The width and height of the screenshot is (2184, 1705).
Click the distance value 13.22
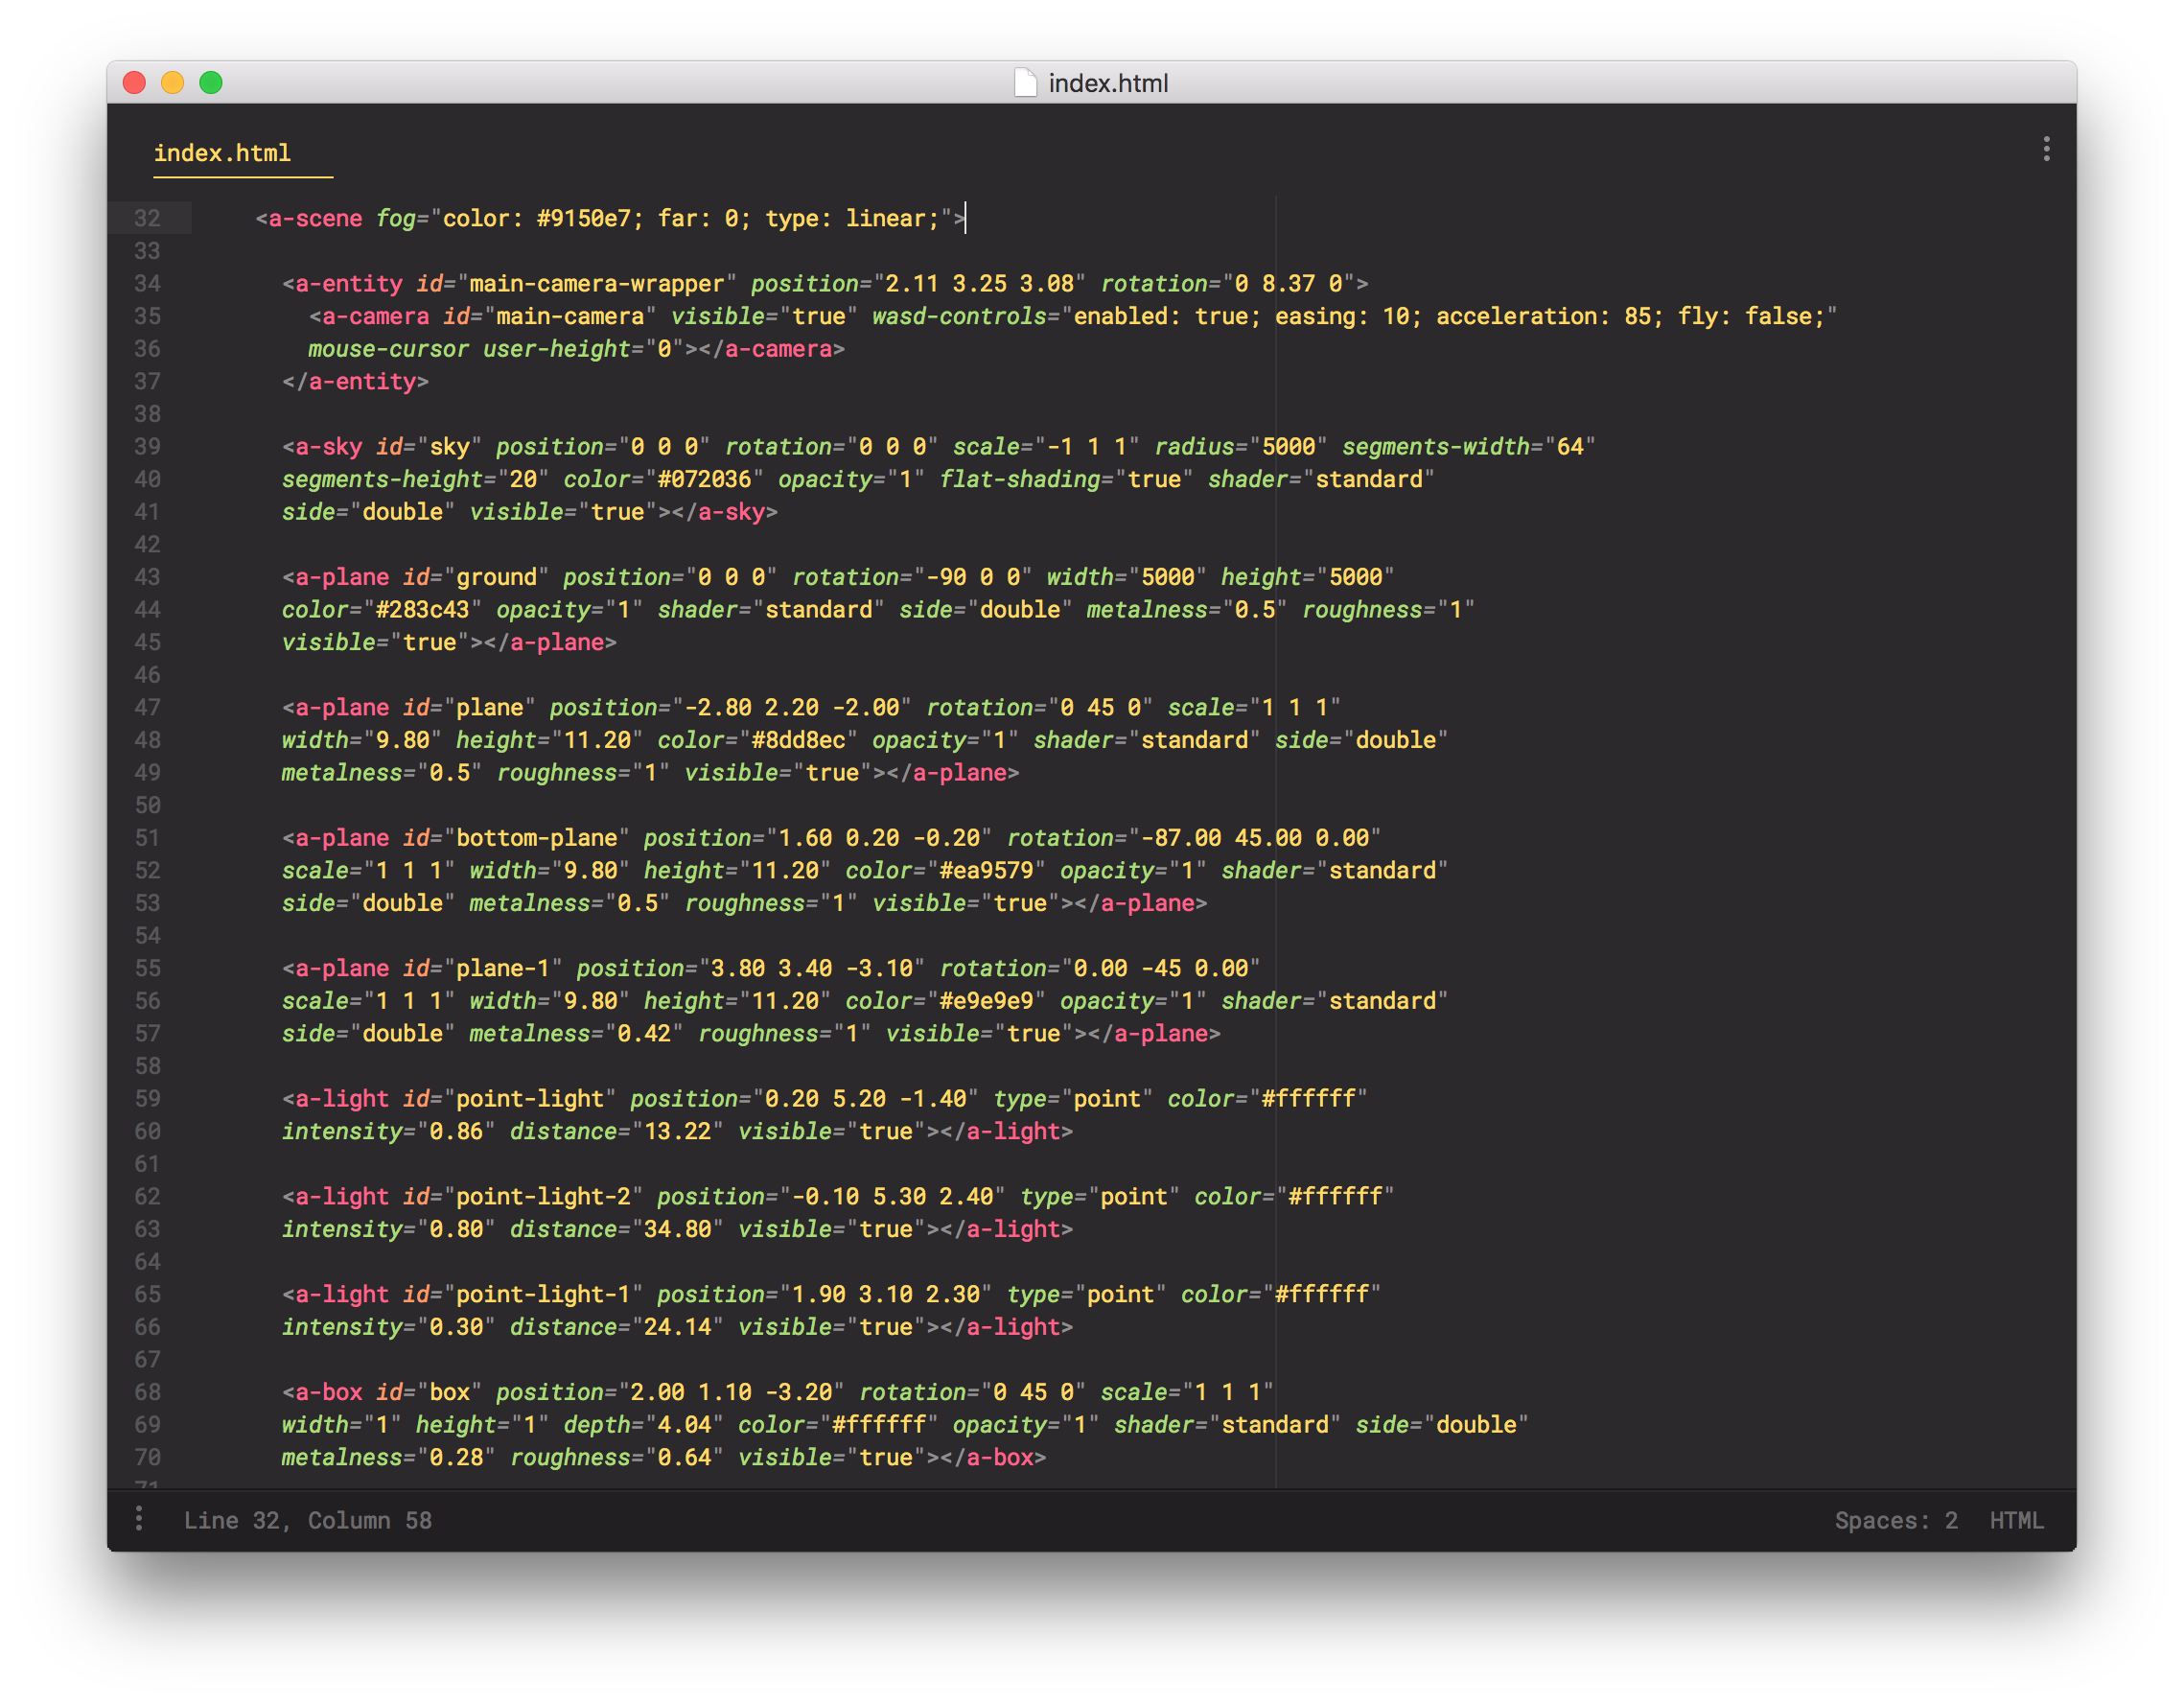(x=677, y=1131)
